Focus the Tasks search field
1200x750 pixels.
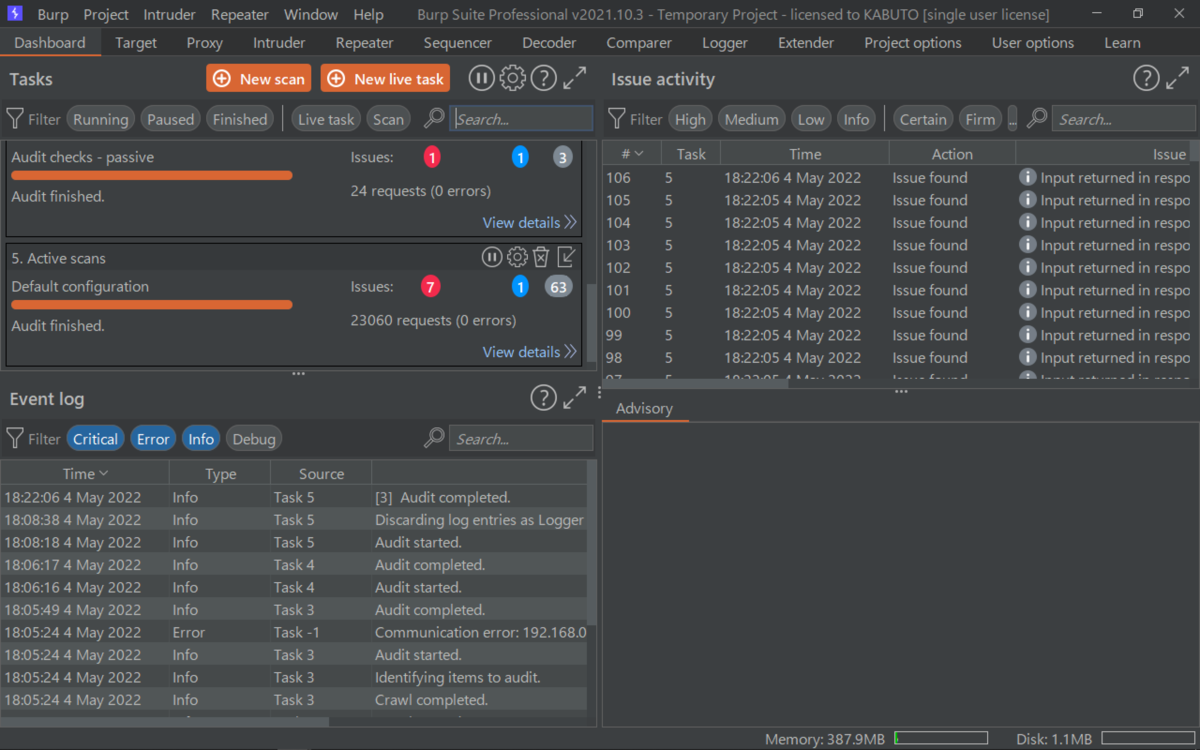point(521,119)
